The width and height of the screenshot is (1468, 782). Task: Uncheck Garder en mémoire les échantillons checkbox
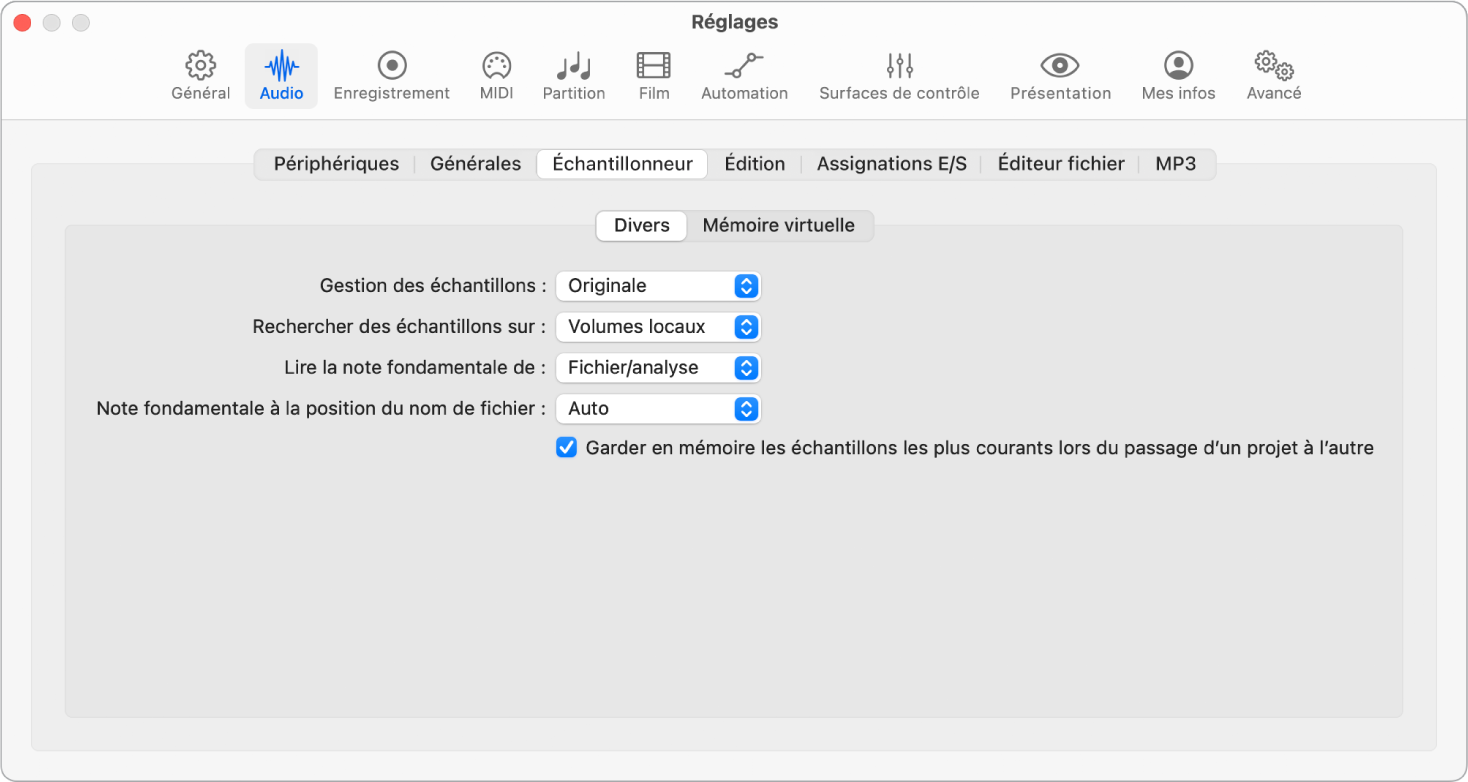point(567,448)
